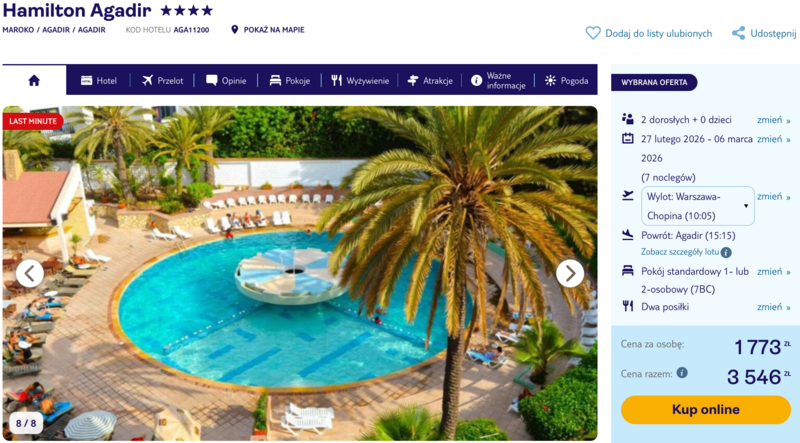Show the previous photo with left arrow
The image size is (800, 443).
pos(30,274)
